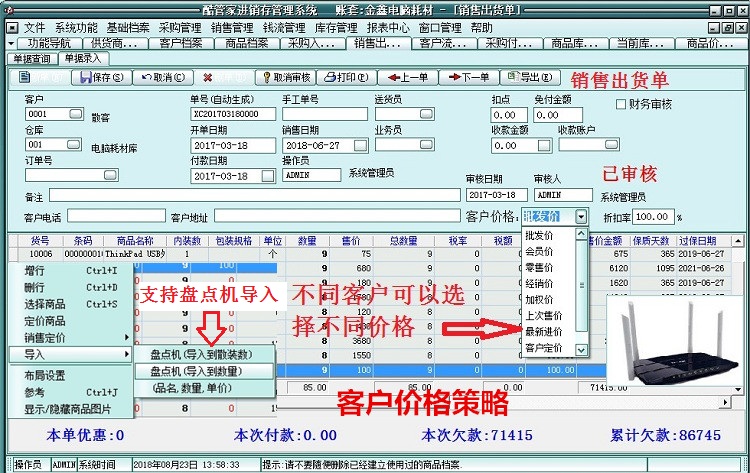Expand the 客户价格 combo box arrow

(581, 217)
